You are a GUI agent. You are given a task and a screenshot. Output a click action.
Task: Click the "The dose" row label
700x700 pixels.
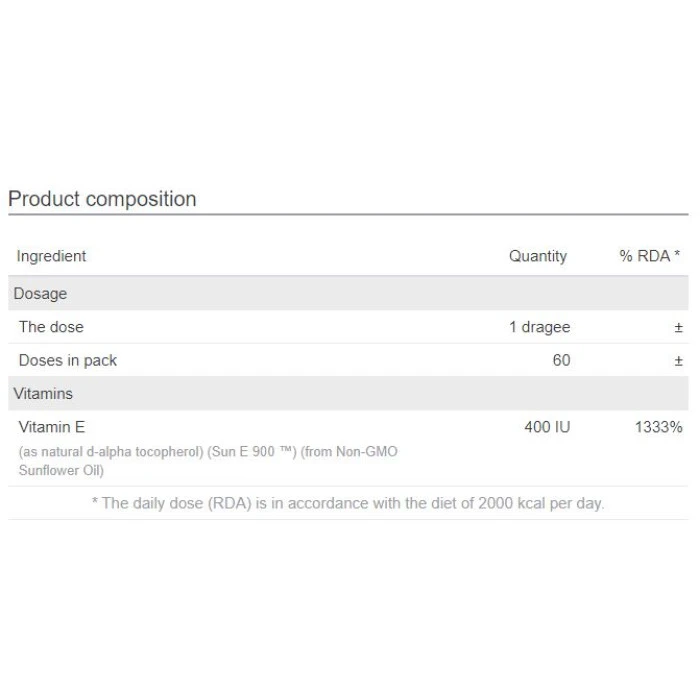51,327
